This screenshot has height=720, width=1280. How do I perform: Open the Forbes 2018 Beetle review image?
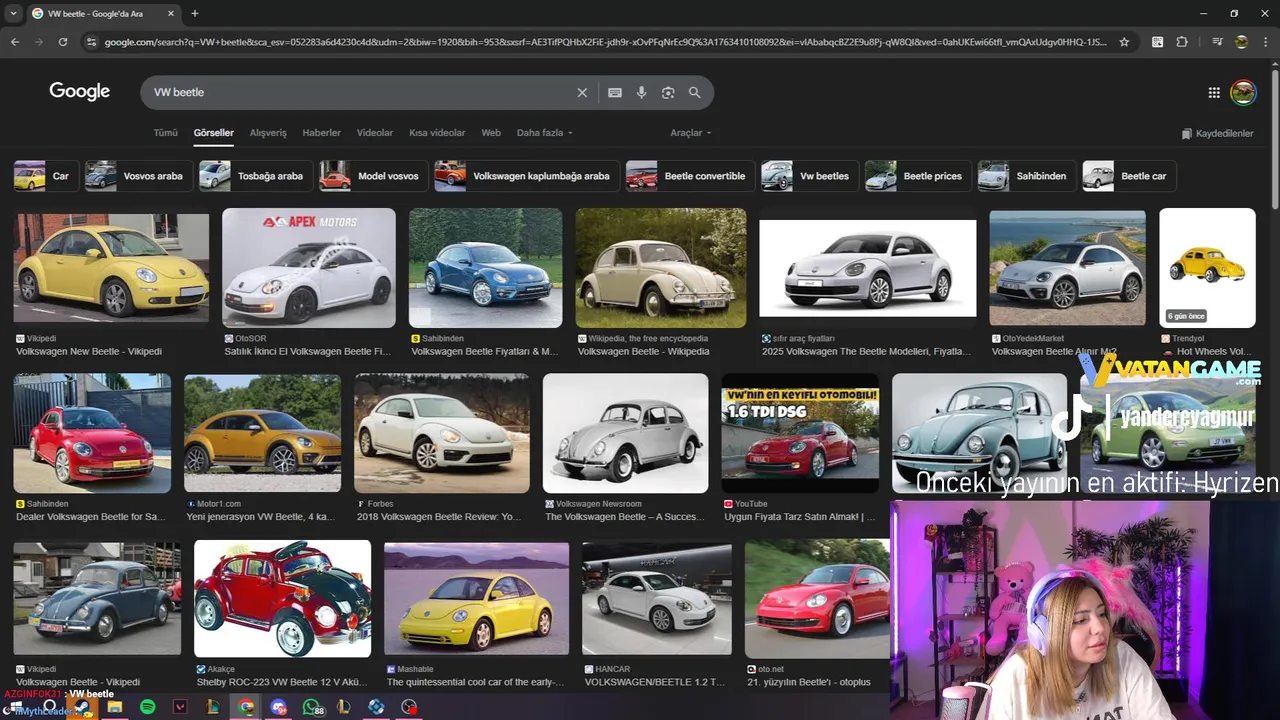pos(442,433)
